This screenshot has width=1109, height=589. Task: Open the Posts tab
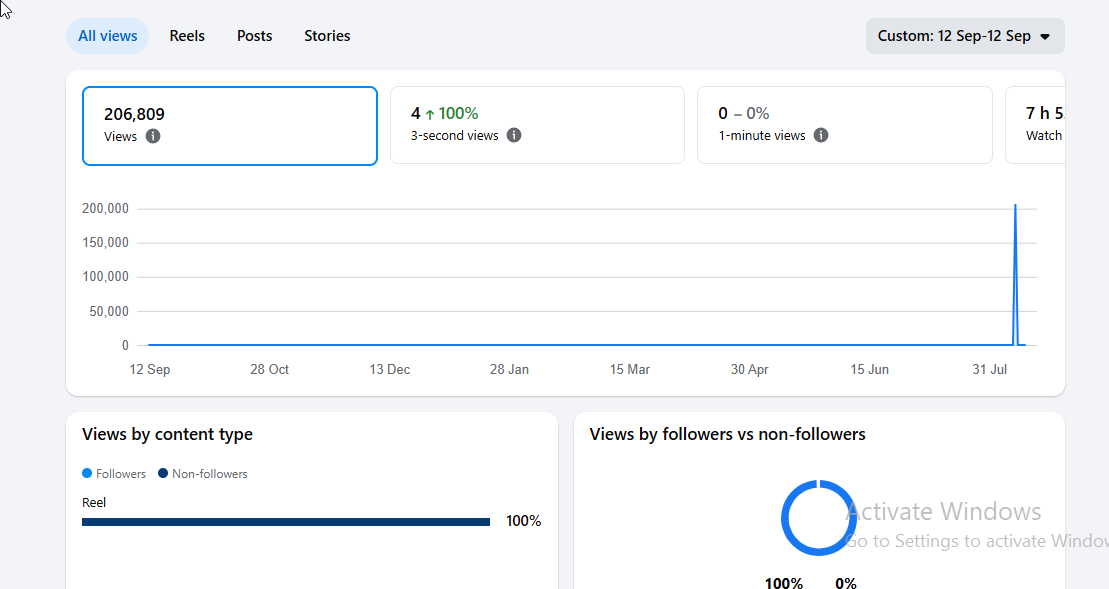[x=255, y=36]
